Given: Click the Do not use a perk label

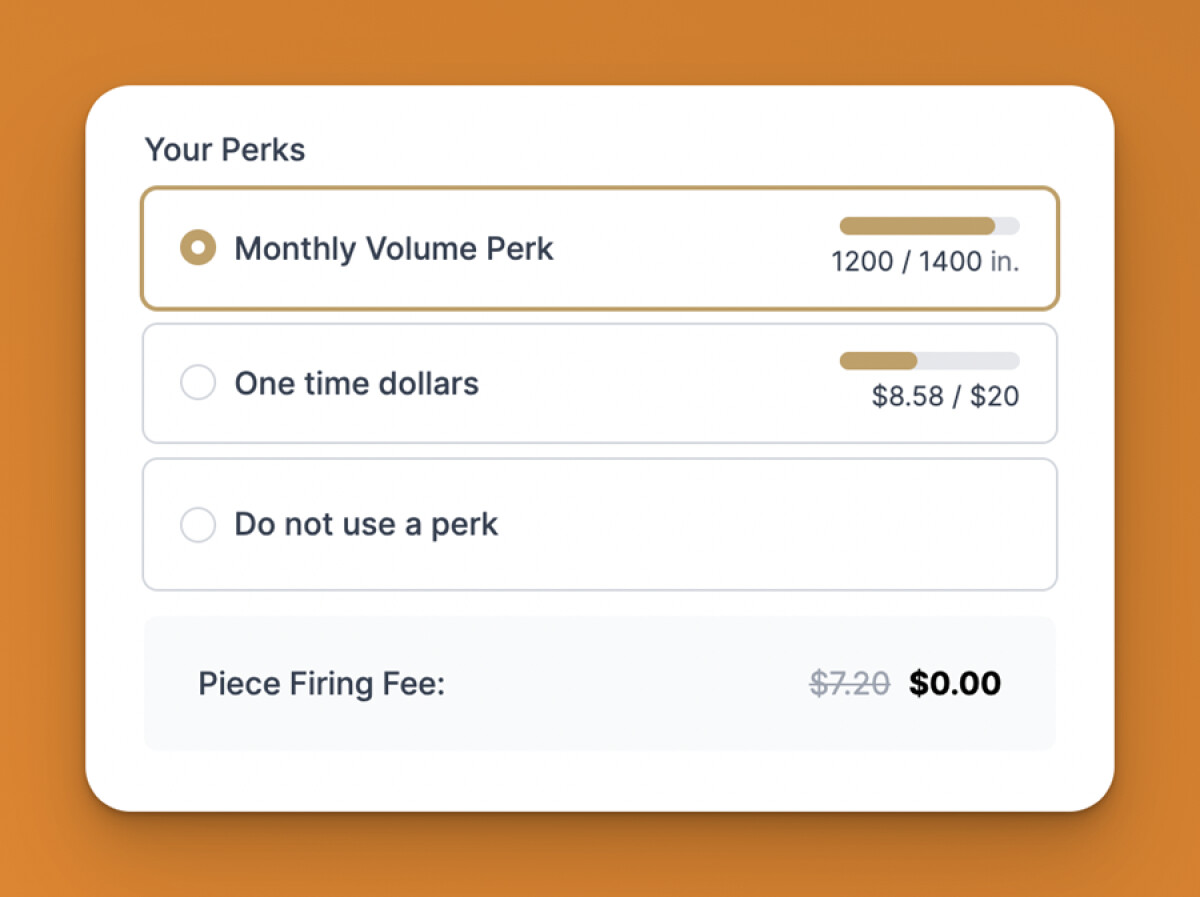Looking at the screenshot, I should [366, 524].
